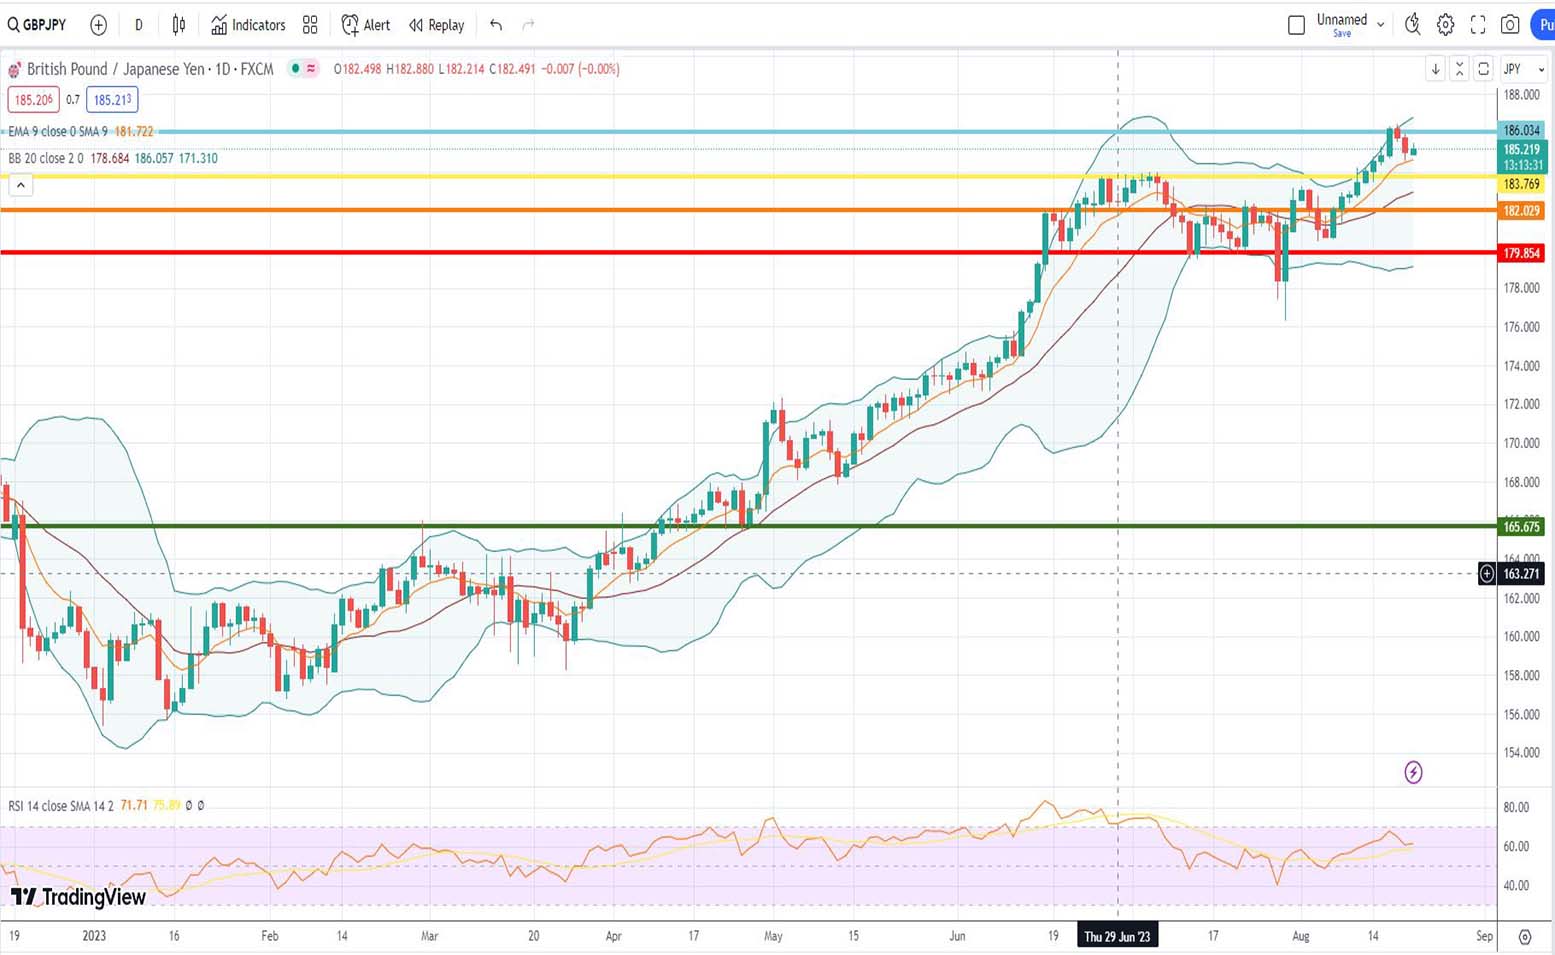
Task: Click the add symbol plus icon
Action: (98, 25)
